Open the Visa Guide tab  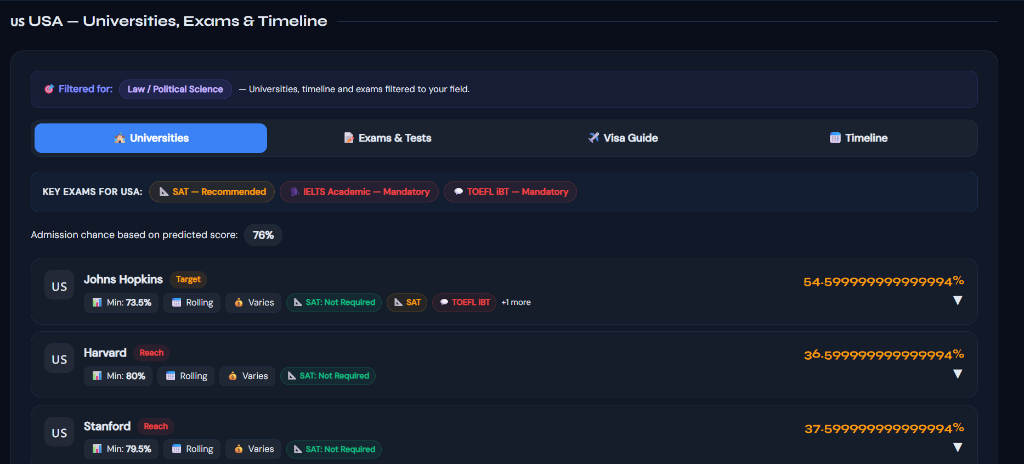(622, 138)
